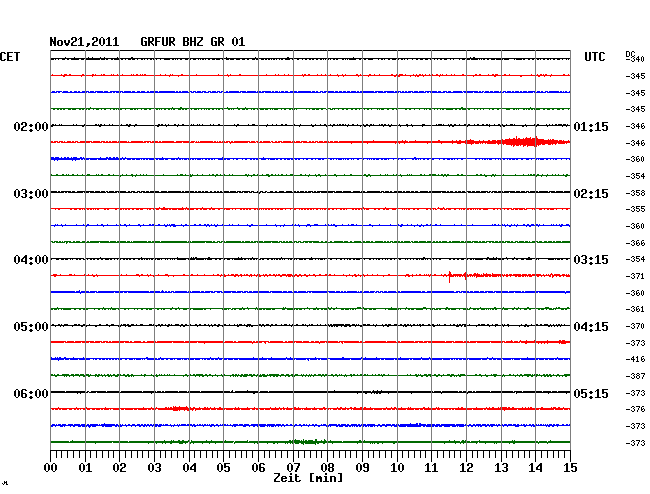The height and width of the screenshot is (494, 650).
Task: Click the DC offset value -387
Action: tap(635, 376)
